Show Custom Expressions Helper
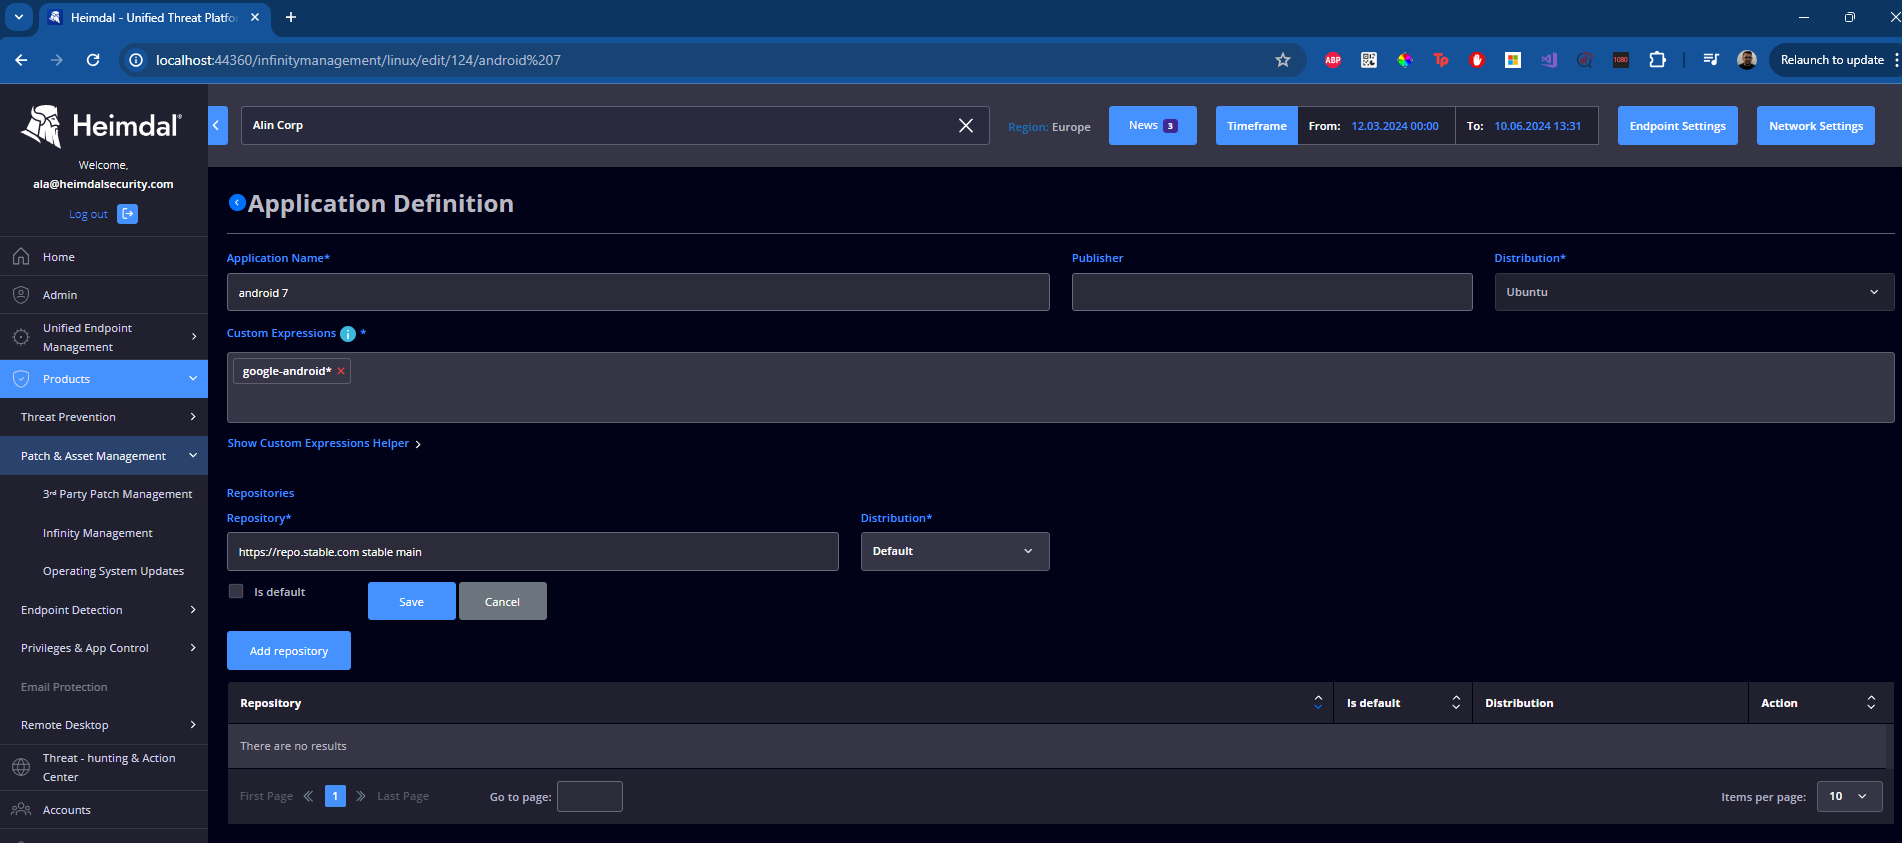Image resolution: width=1902 pixels, height=843 pixels. pos(324,443)
